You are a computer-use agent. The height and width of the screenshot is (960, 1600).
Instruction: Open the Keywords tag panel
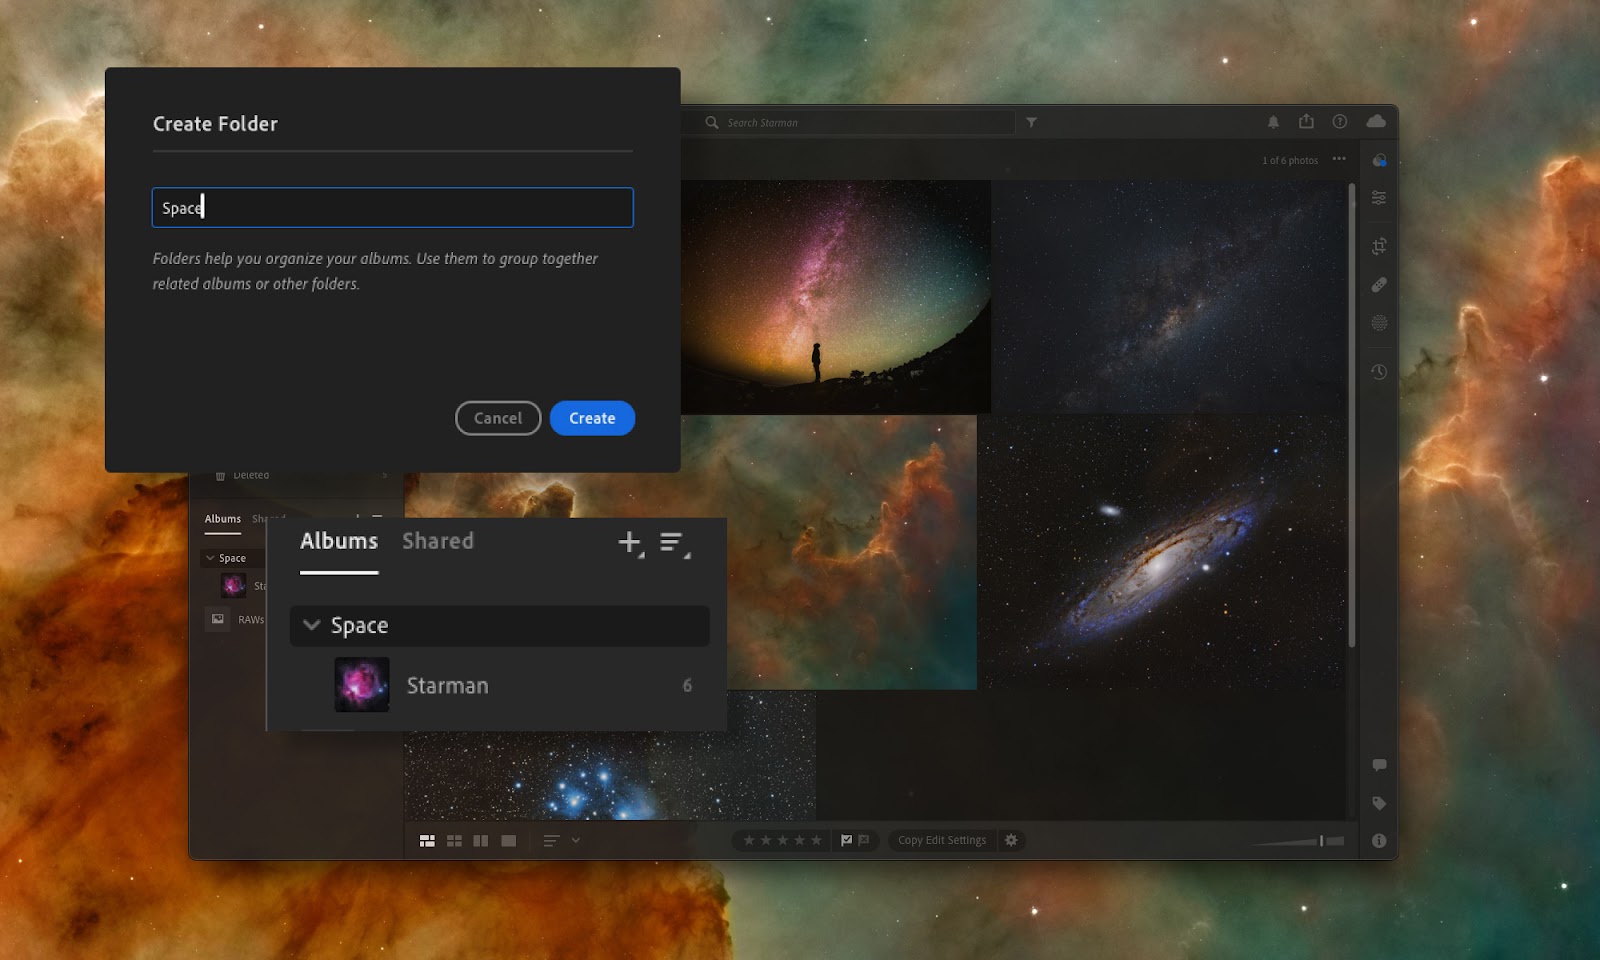click(1379, 803)
